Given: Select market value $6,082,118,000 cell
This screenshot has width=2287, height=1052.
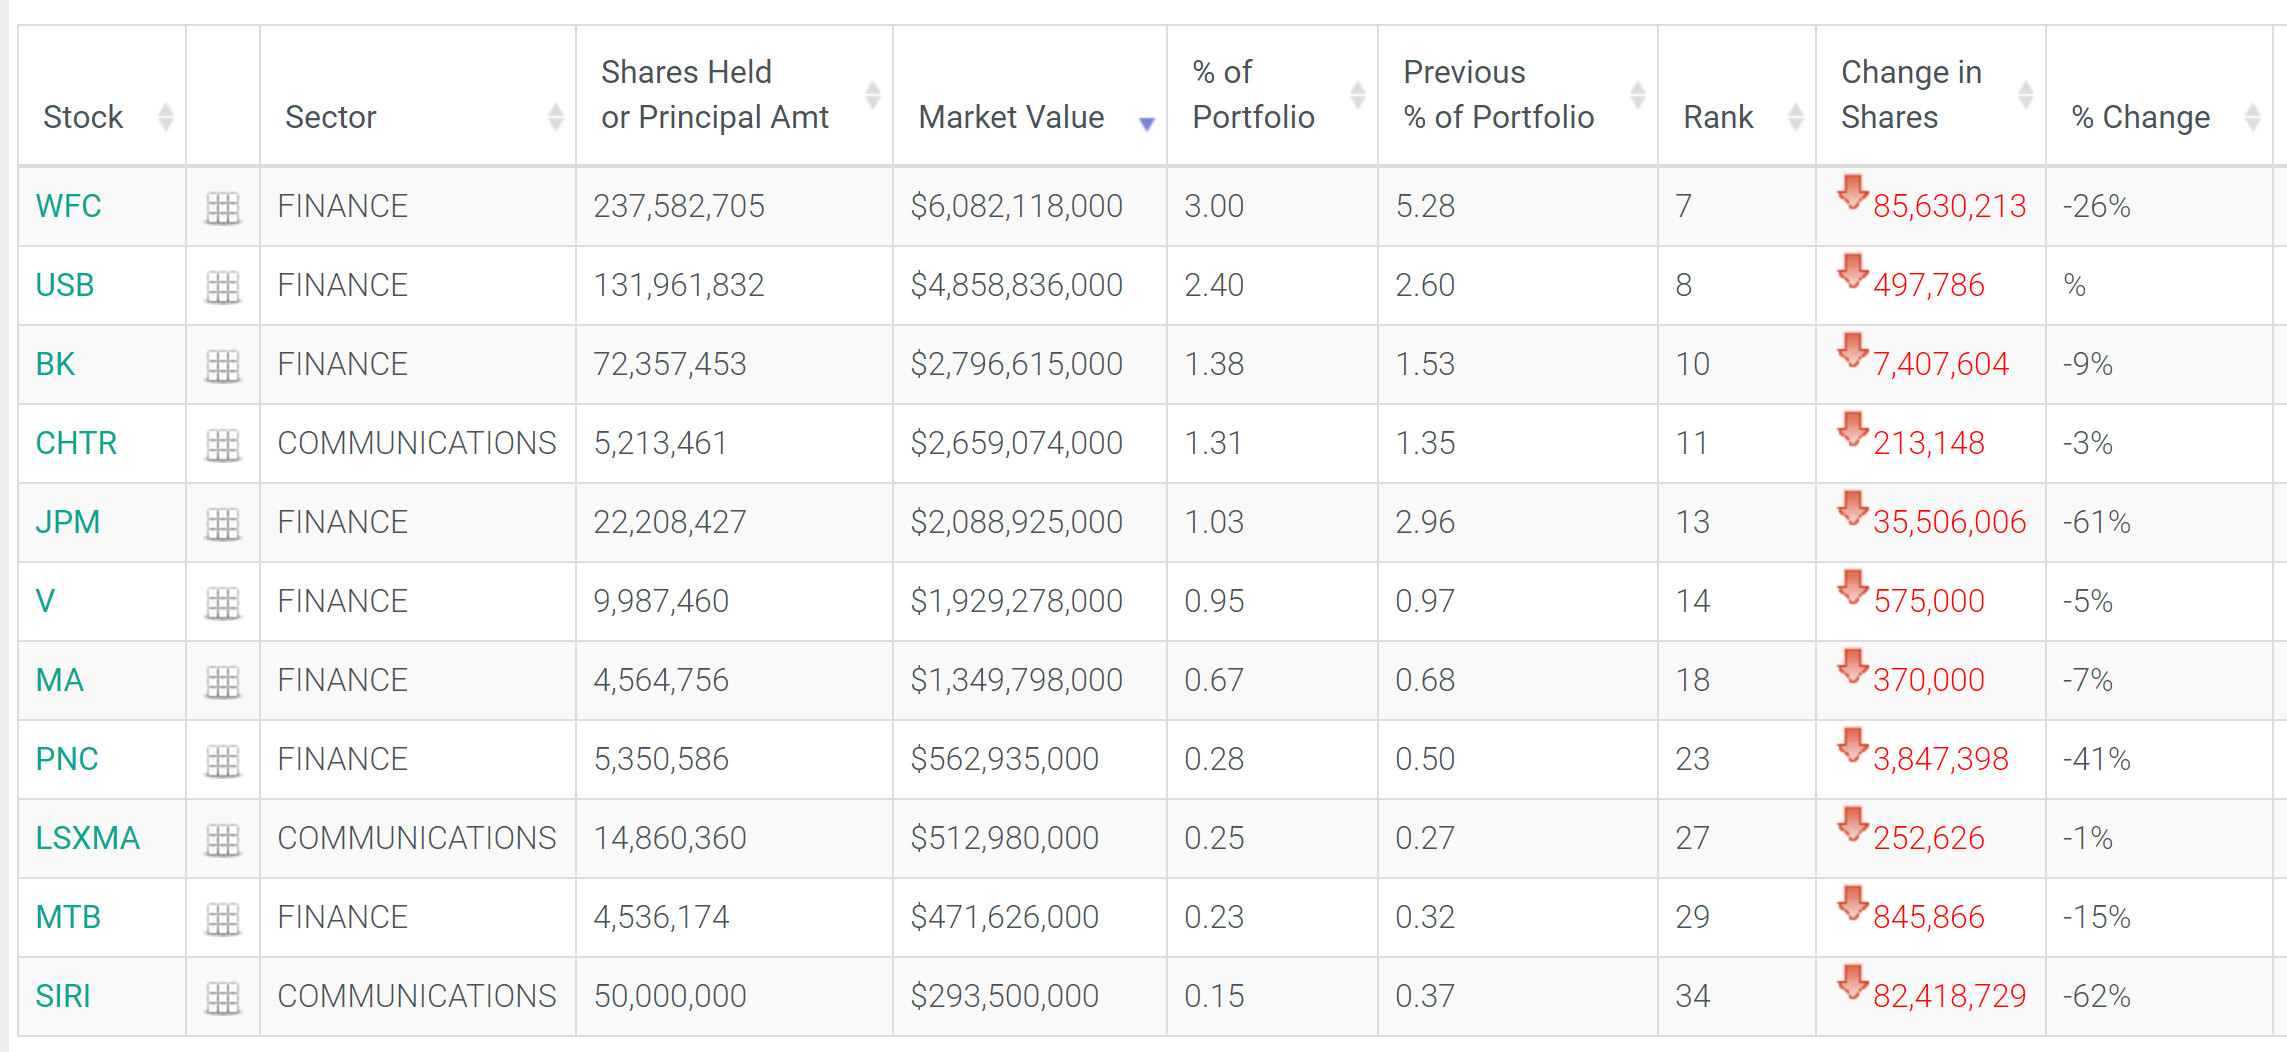Looking at the screenshot, I should 1030,207.
